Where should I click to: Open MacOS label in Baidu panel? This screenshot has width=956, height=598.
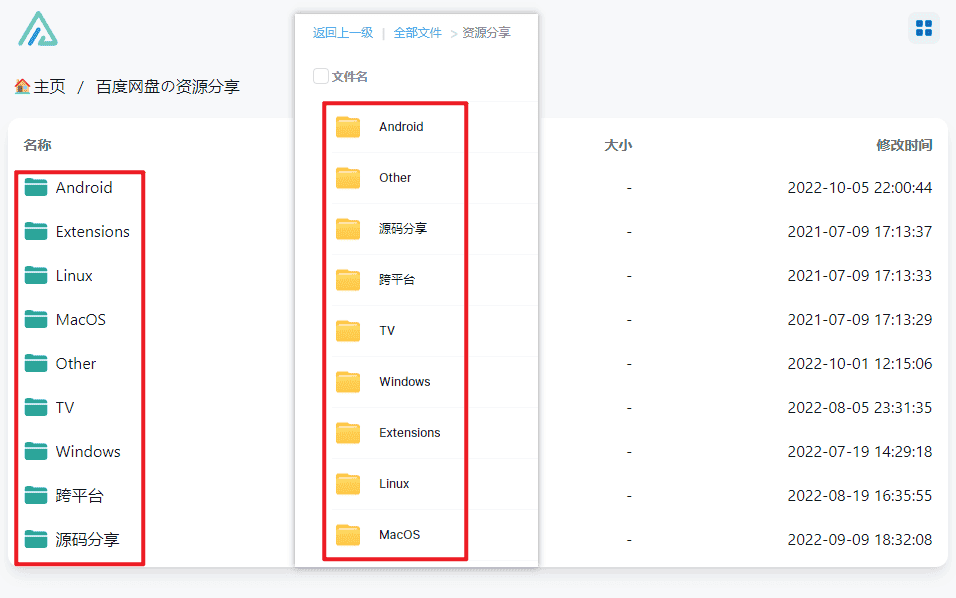[399, 535]
